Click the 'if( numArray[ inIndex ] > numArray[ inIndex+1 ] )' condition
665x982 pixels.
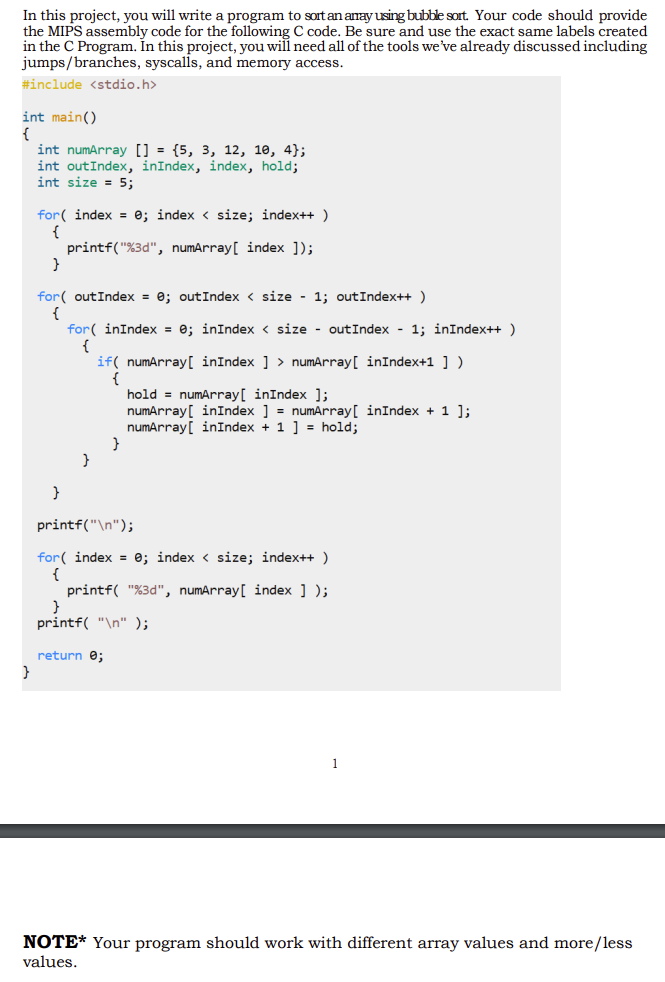[x=280, y=361]
